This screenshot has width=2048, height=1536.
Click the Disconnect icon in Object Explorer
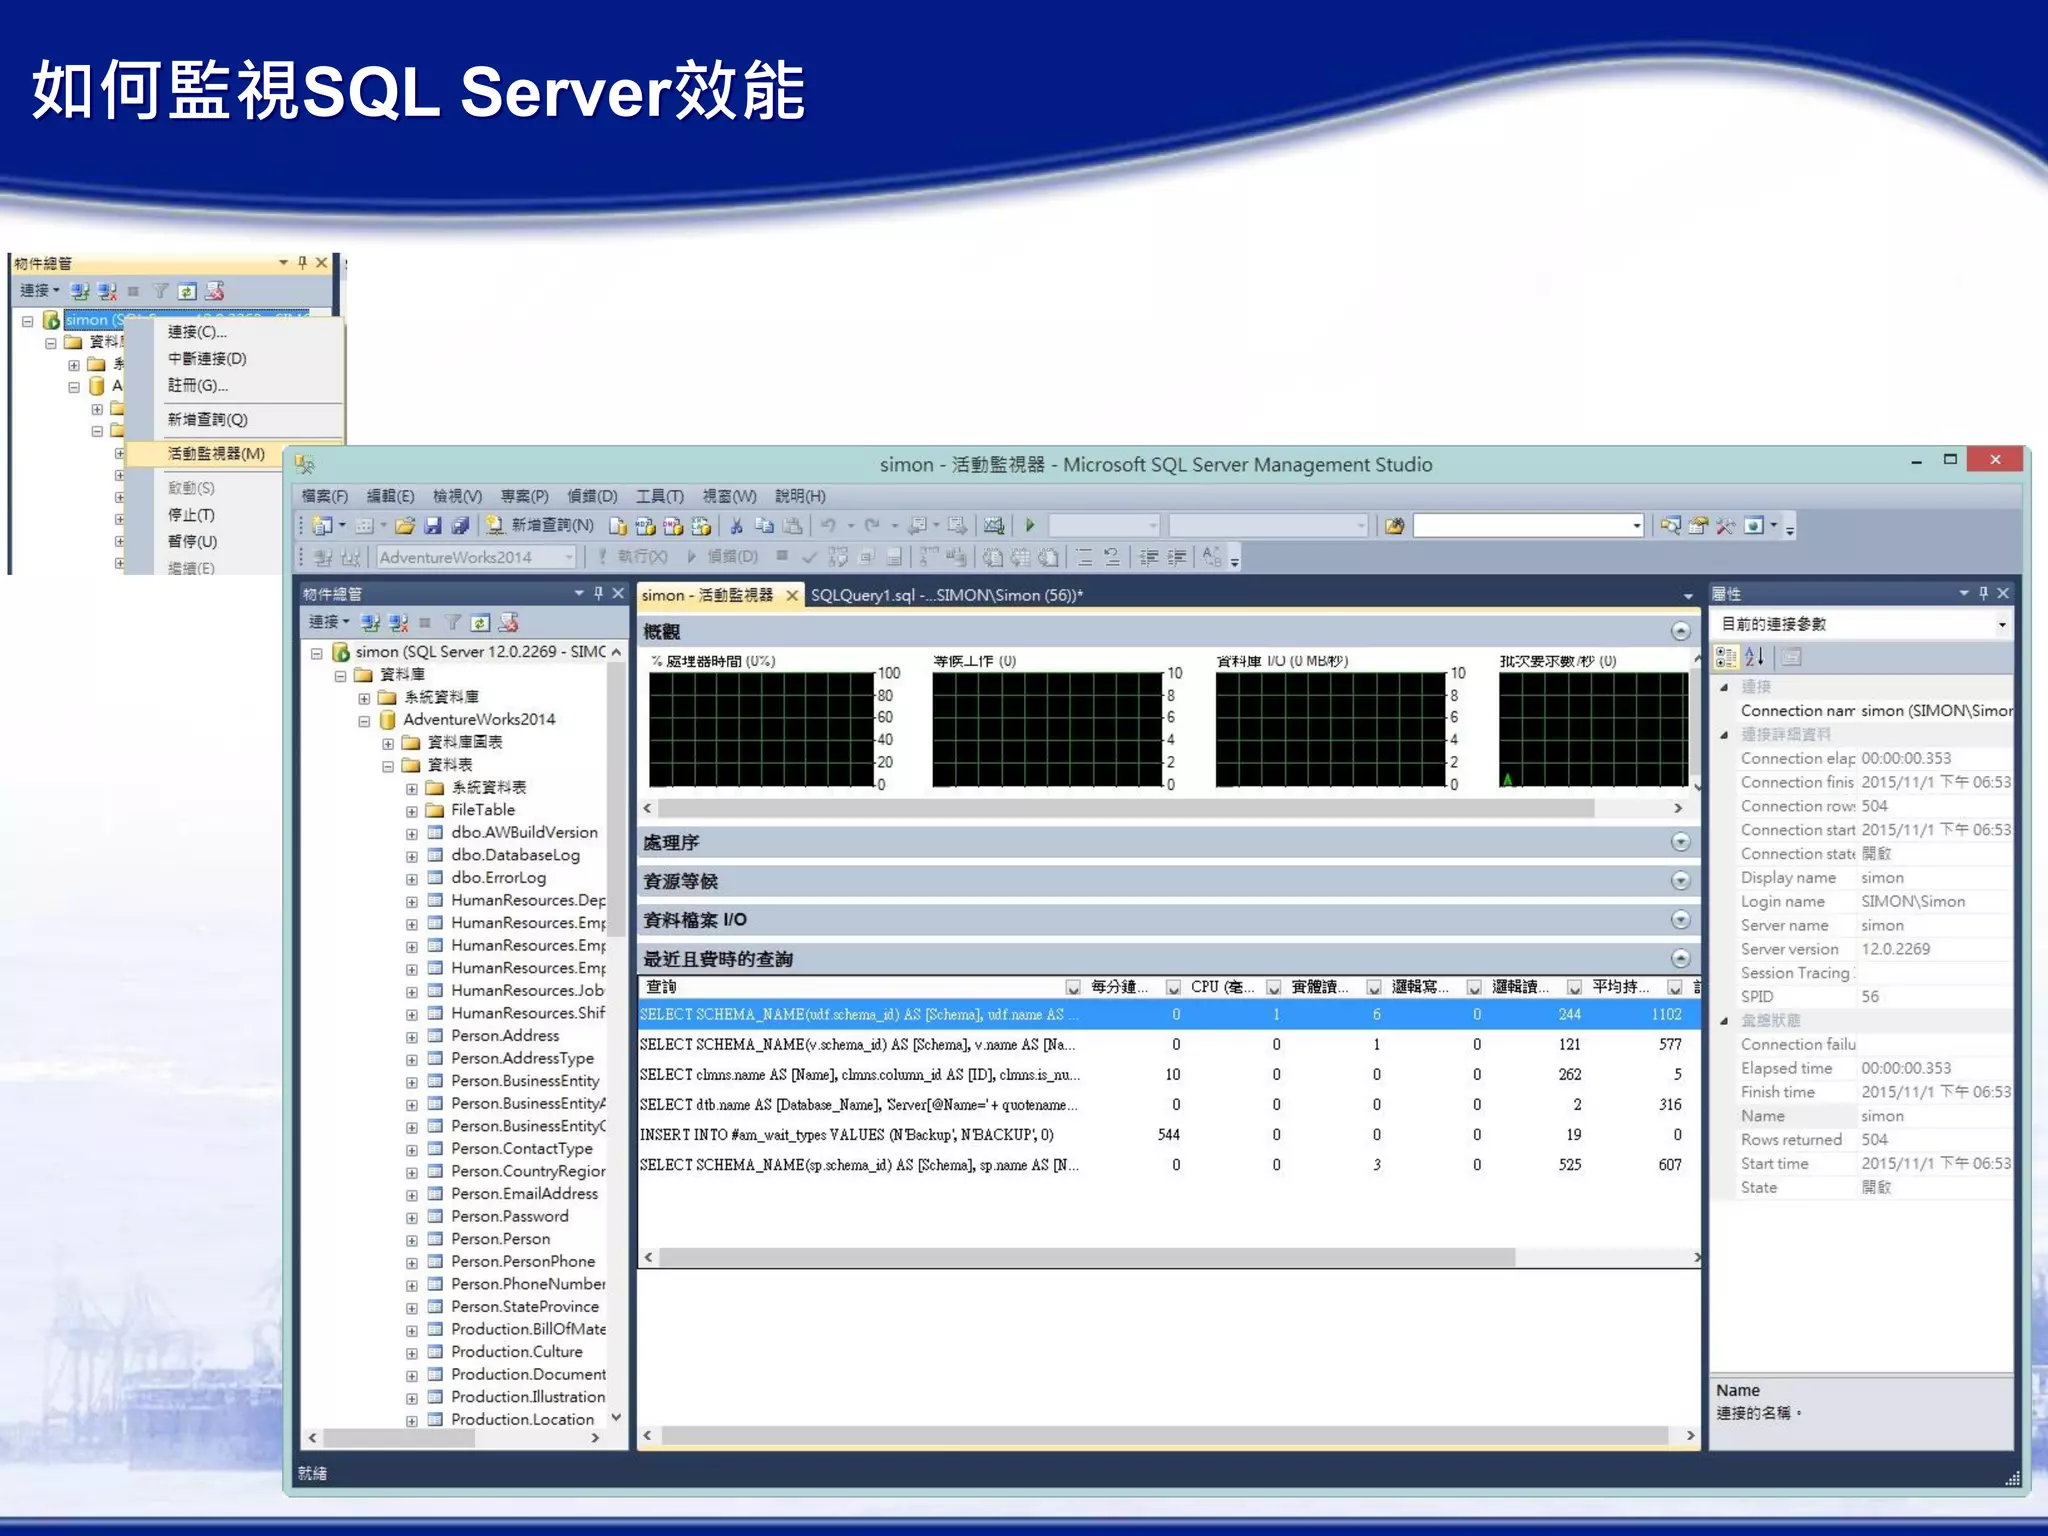point(399,623)
